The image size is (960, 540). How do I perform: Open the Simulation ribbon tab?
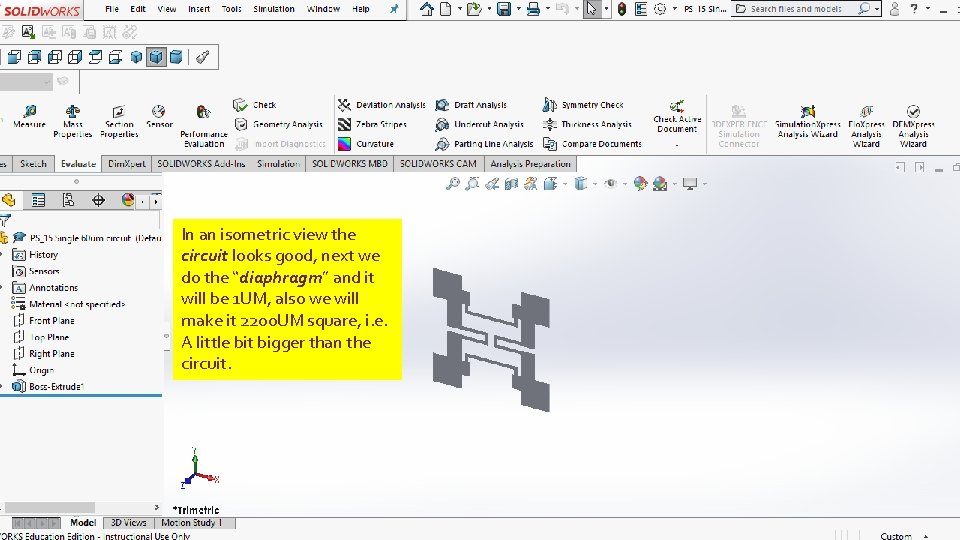278,163
